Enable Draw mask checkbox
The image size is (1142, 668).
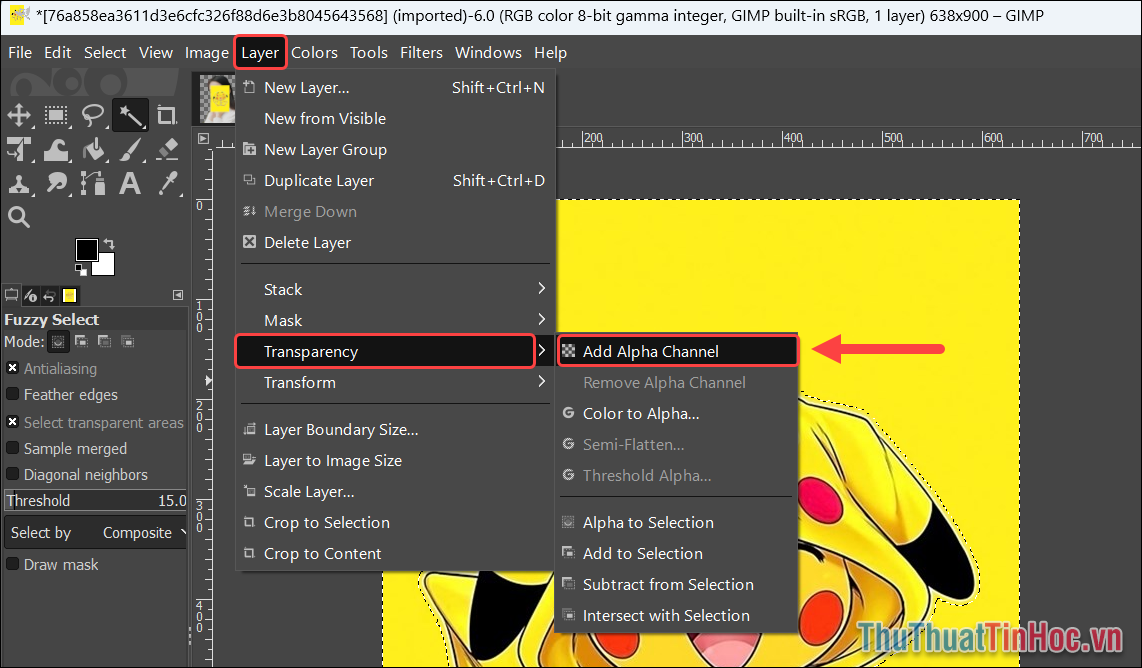tap(12, 565)
